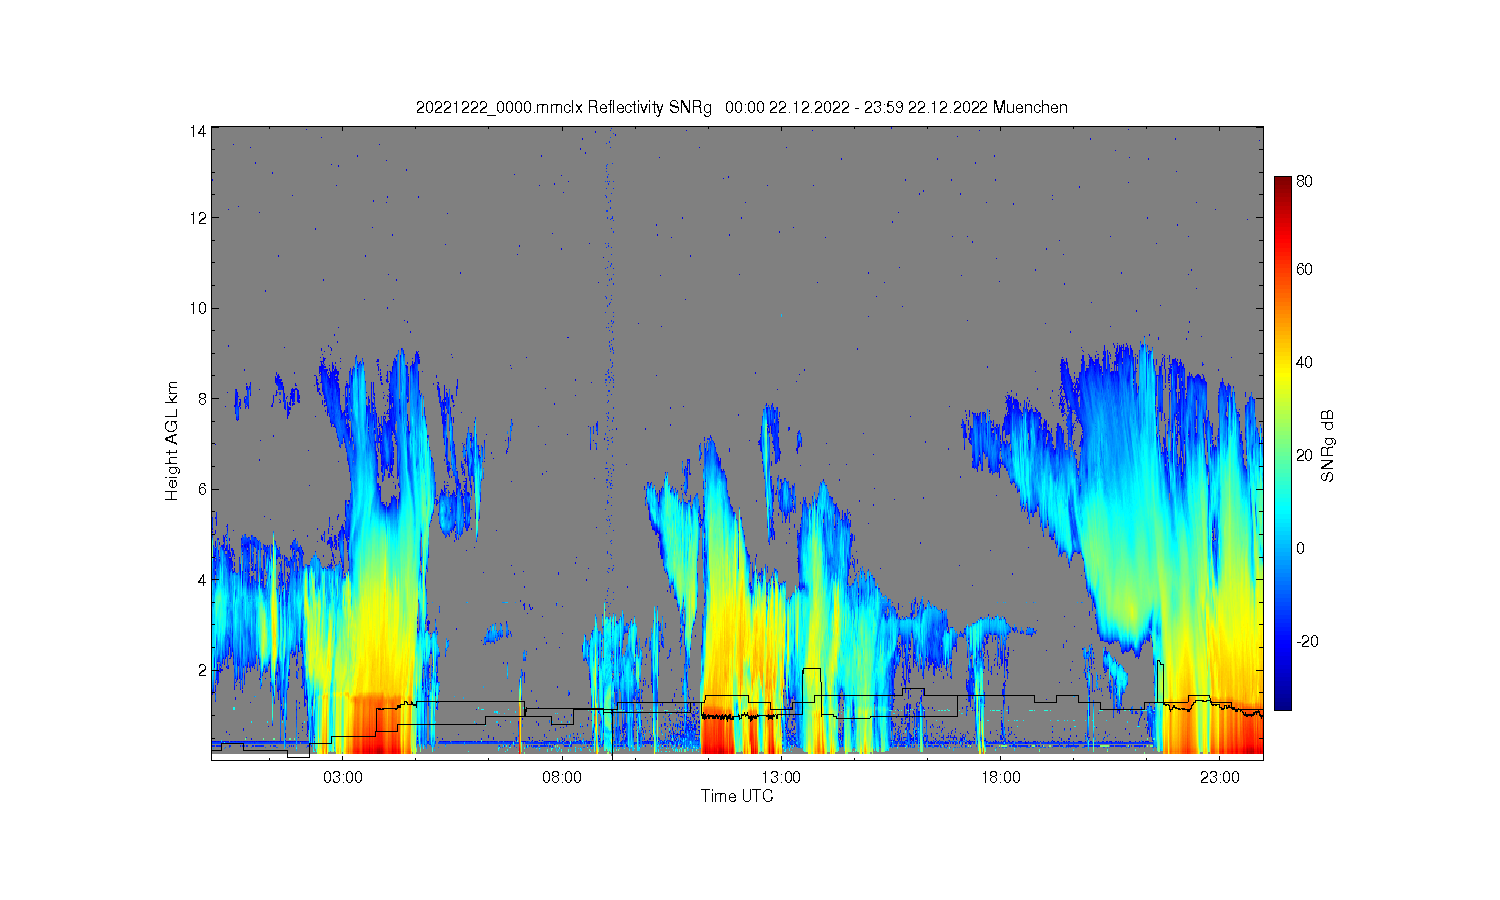This screenshot has width=1500, height=900.
Task: Click the colorbar value 0
Action: 1300,548
